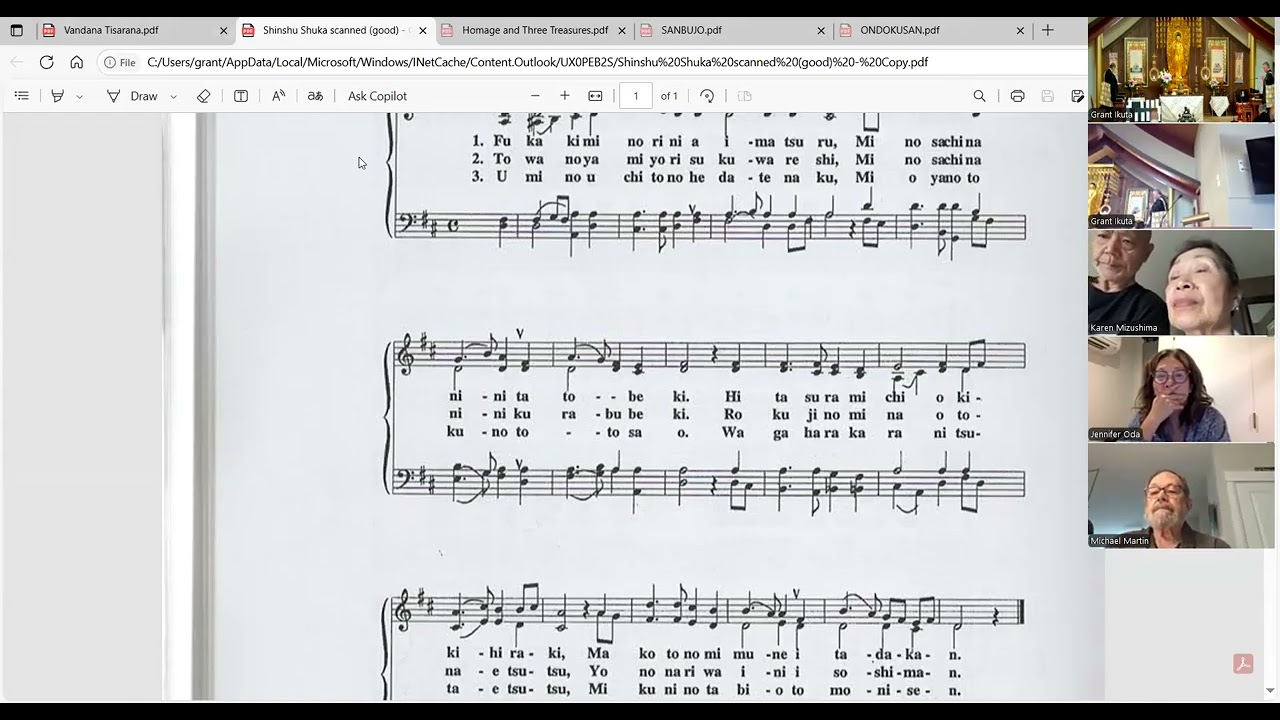Select Grant Ikuta's second temple video
The width and height of the screenshot is (1280, 720).
(1181, 176)
